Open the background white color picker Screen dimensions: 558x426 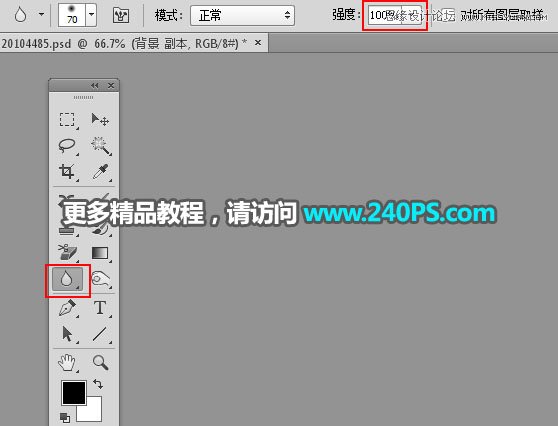tap(93, 413)
